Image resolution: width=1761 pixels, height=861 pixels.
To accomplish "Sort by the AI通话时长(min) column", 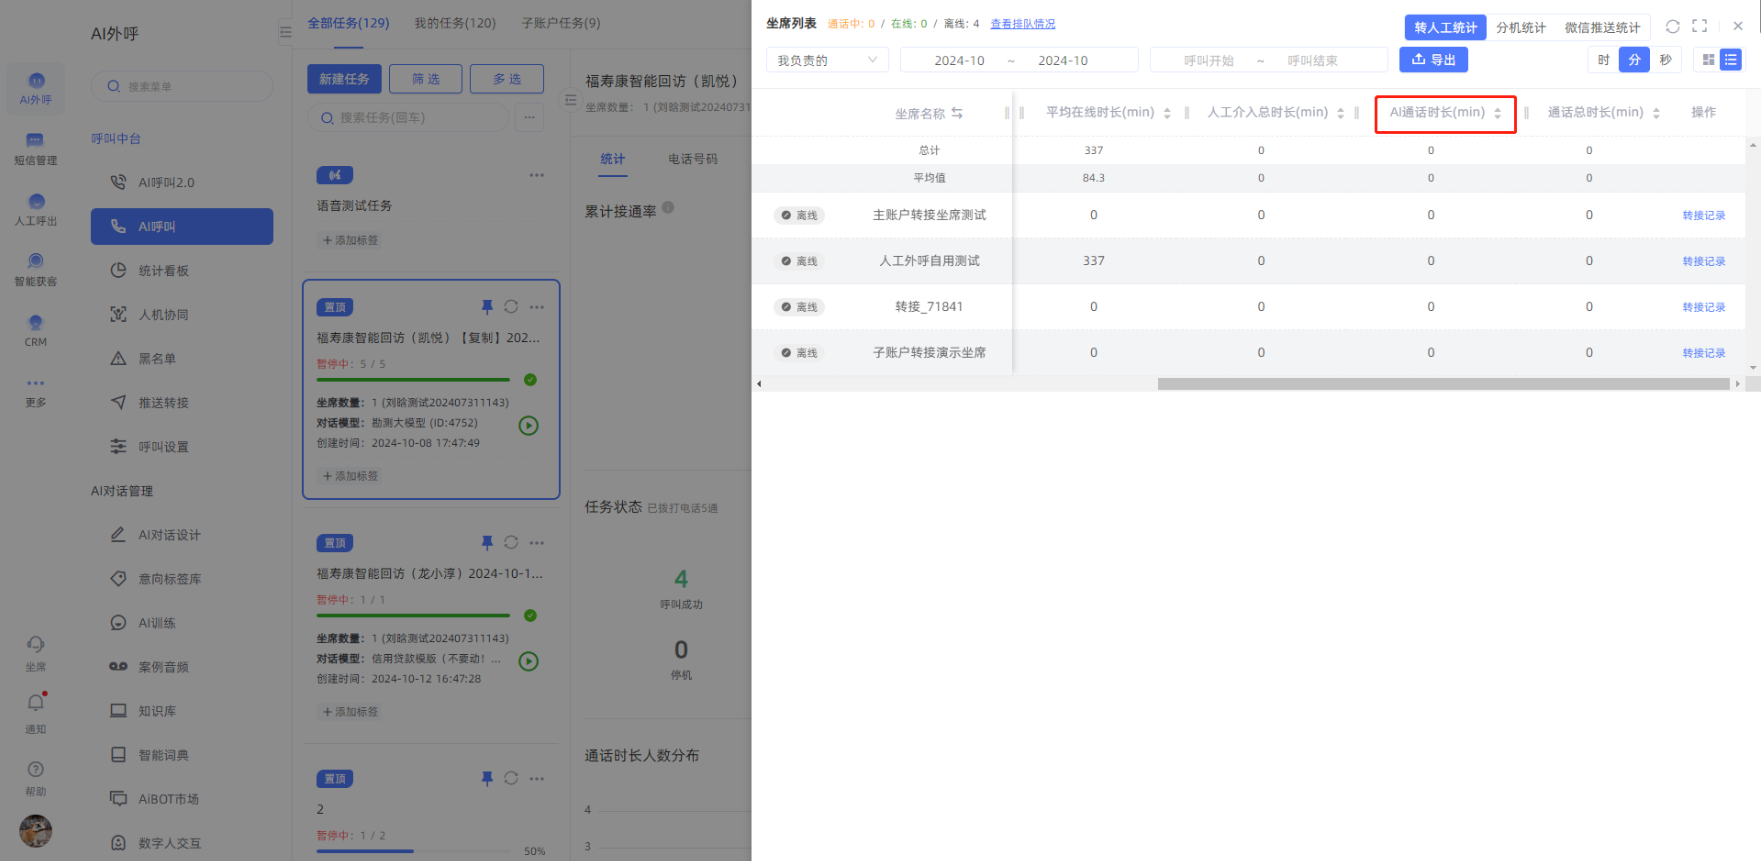I will coord(1497,113).
